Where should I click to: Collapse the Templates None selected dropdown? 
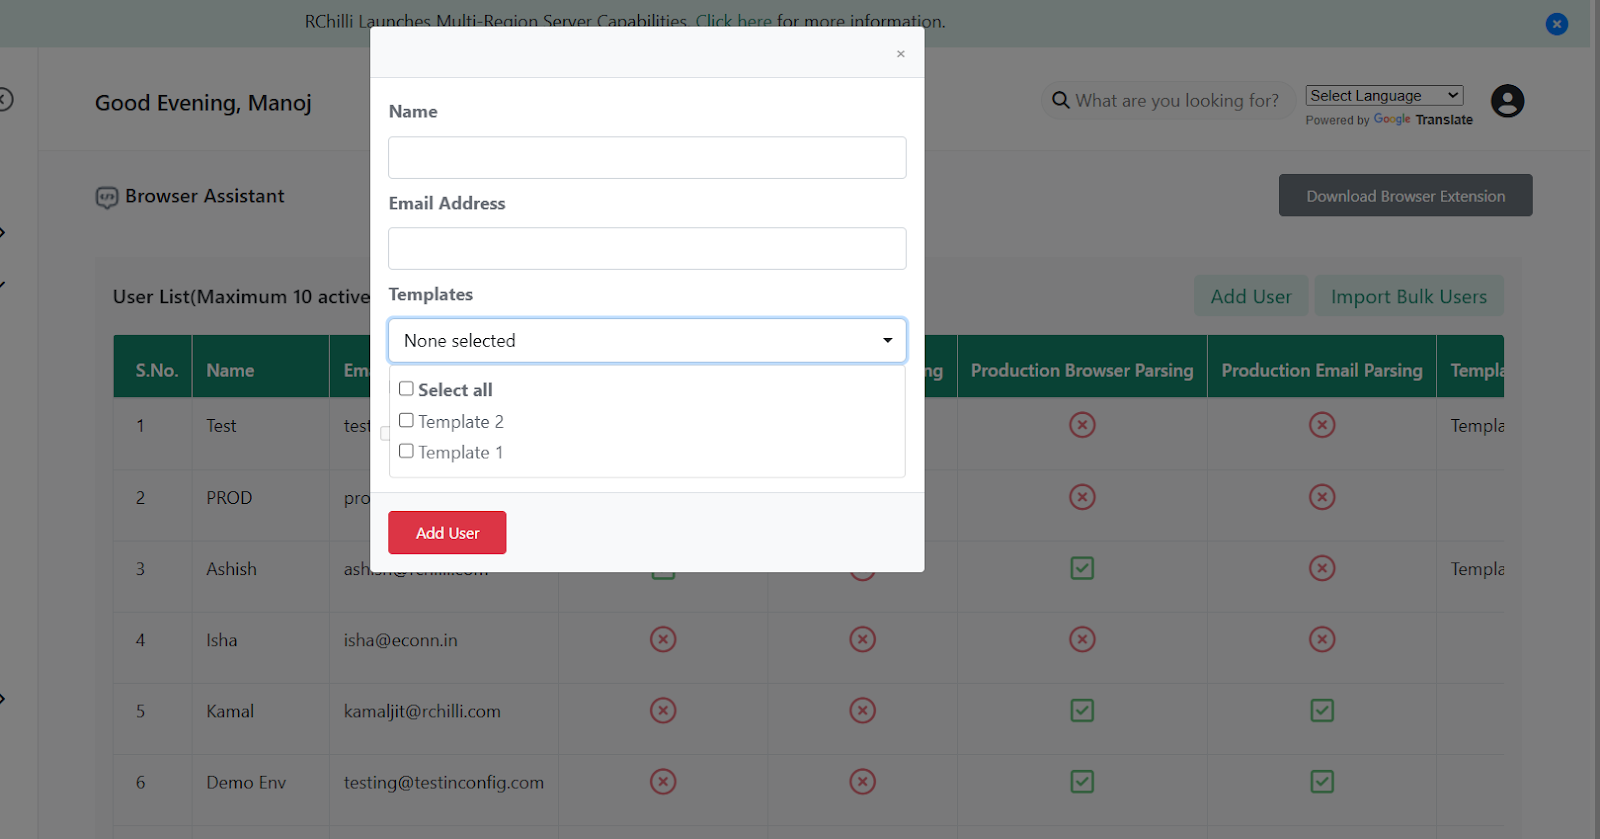tap(647, 341)
